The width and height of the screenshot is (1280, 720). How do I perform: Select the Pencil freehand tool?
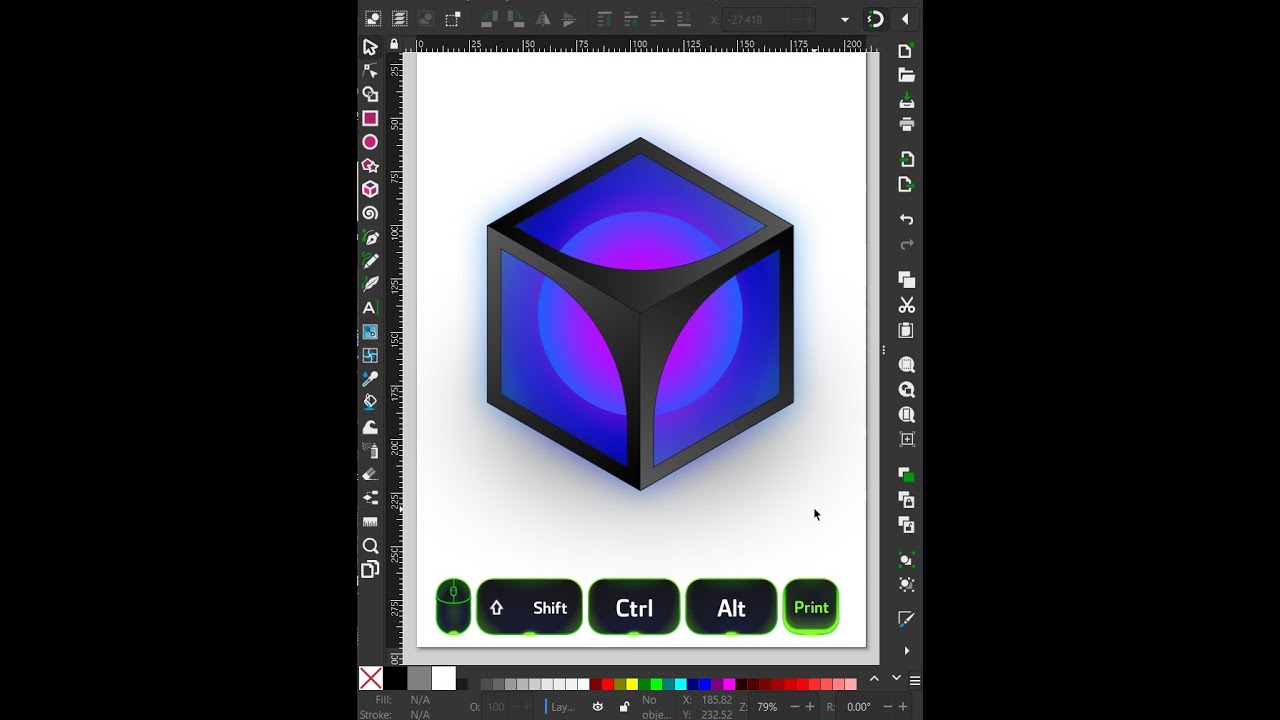coord(370,260)
